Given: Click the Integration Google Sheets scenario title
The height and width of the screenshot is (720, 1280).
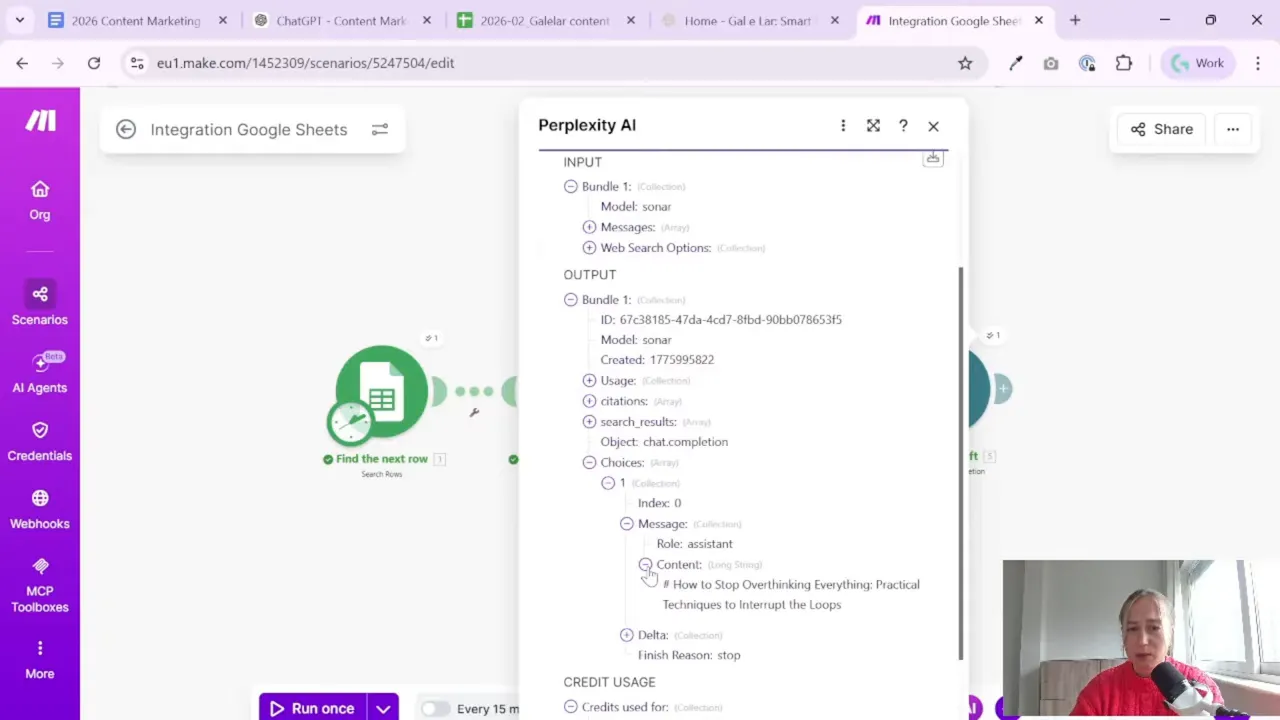Looking at the screenshot, I should pos(249,129).
